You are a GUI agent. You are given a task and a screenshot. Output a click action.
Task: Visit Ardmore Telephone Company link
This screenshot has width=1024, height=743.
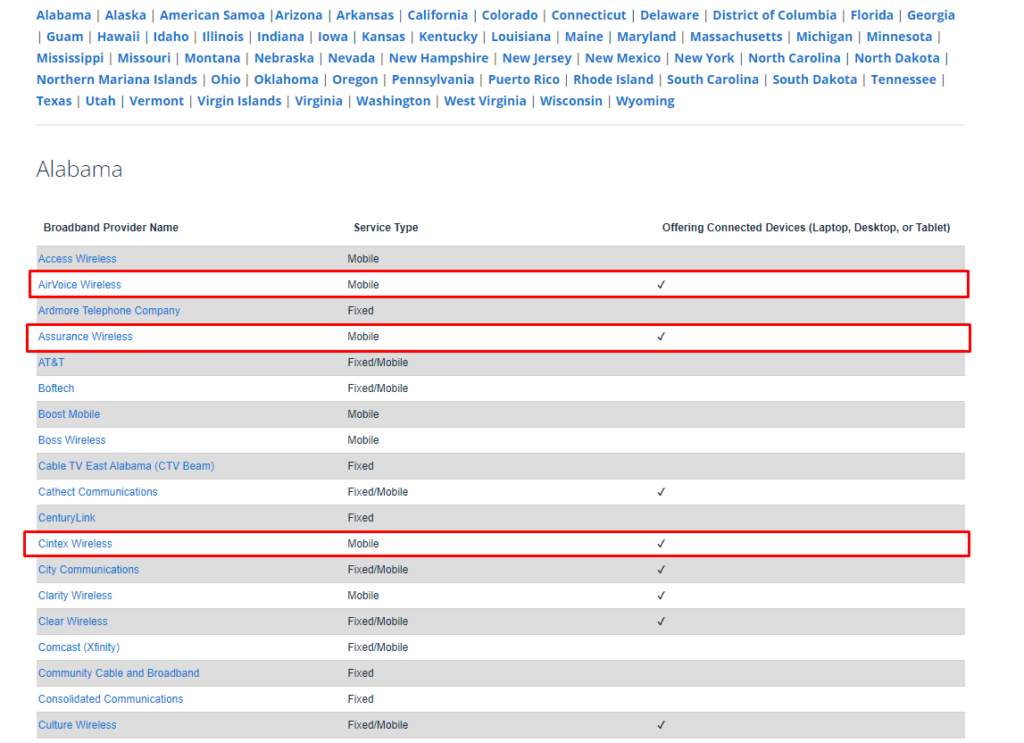(109, 311)
